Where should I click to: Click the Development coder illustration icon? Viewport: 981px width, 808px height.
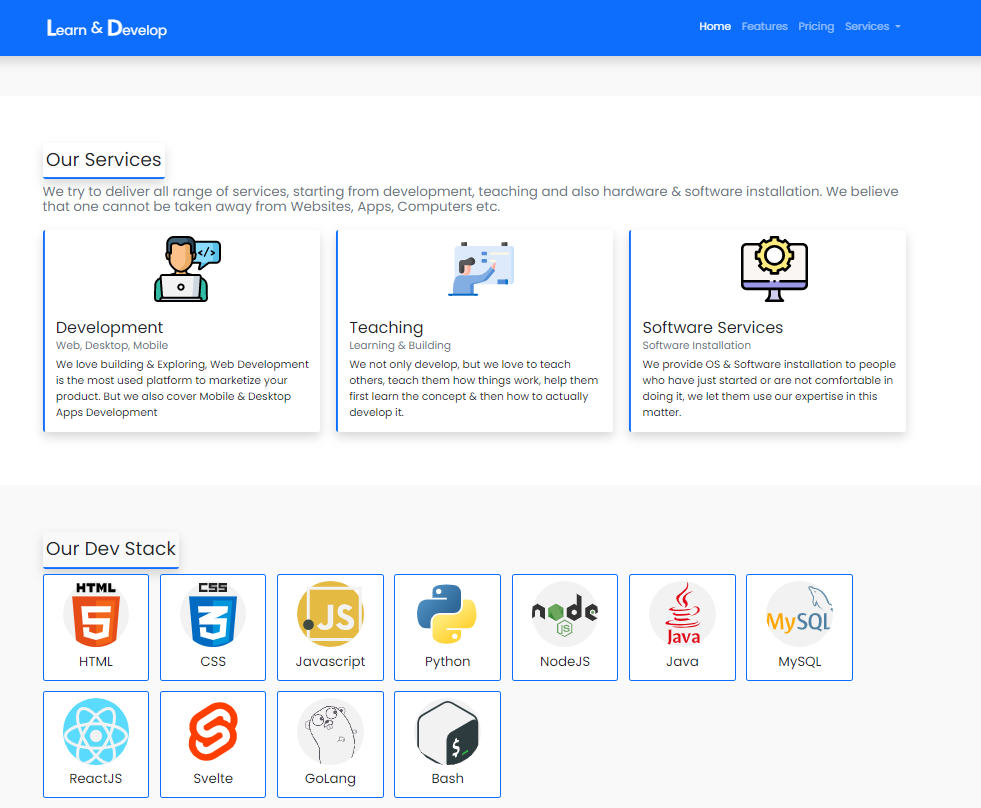coord(187,269)
